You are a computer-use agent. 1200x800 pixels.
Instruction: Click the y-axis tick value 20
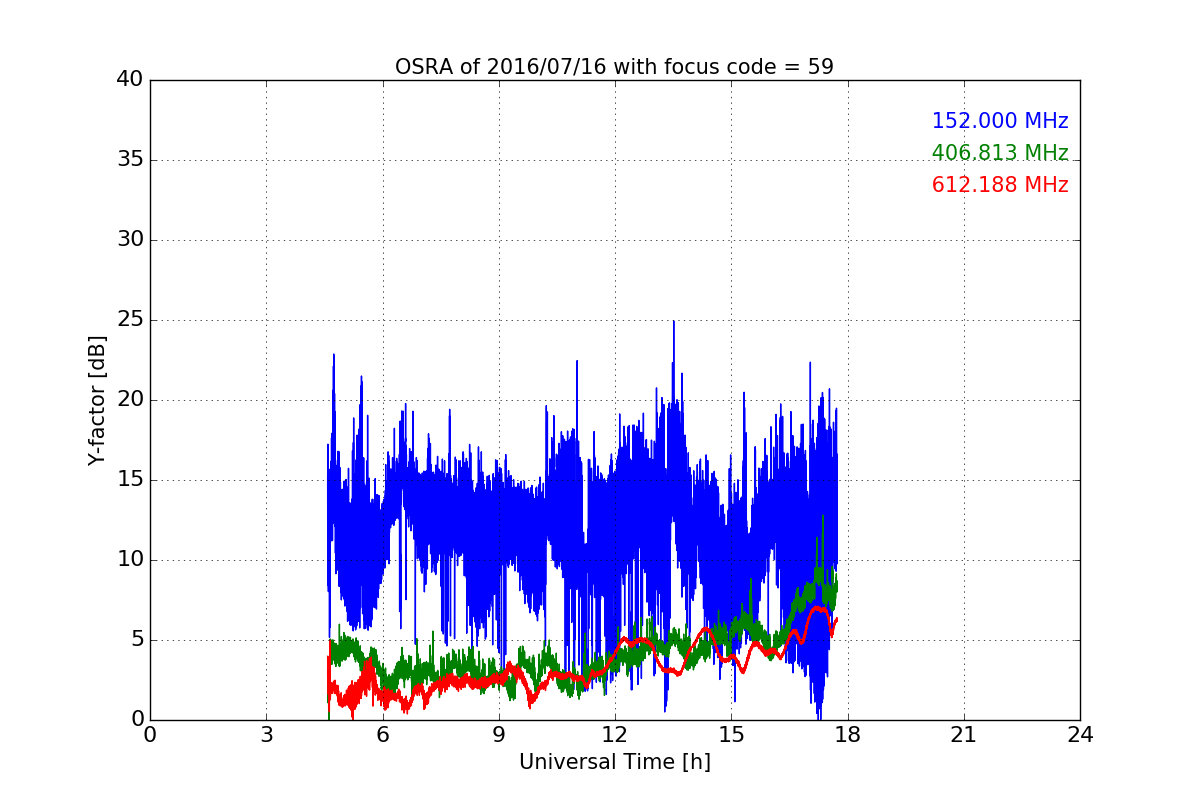click(130, 400)
